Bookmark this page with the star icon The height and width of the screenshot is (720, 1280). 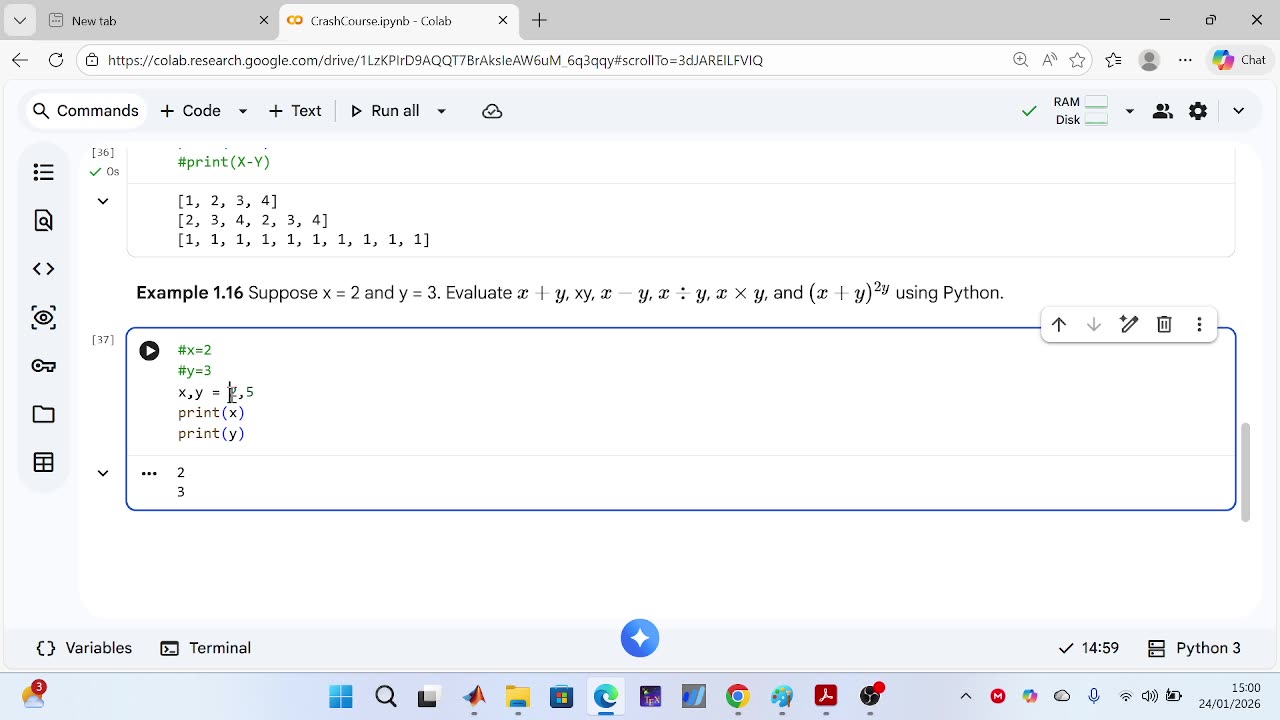[1077, 60]
